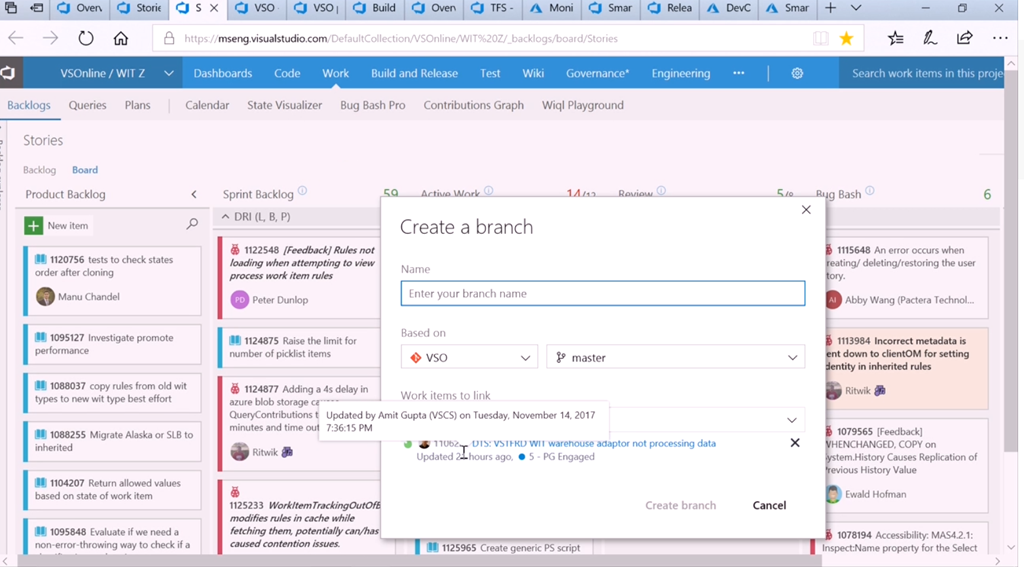This screenshot has height=567, width=1024.
Task: Click the browser home icon
Action: click(x=120, y=38)
